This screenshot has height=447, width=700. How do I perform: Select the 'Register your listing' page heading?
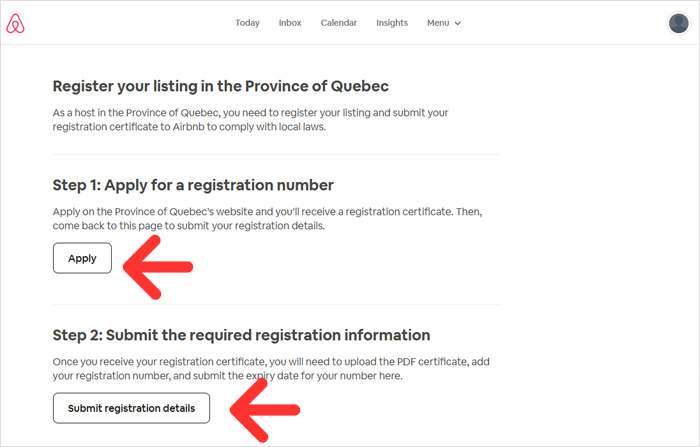[221, 86]
